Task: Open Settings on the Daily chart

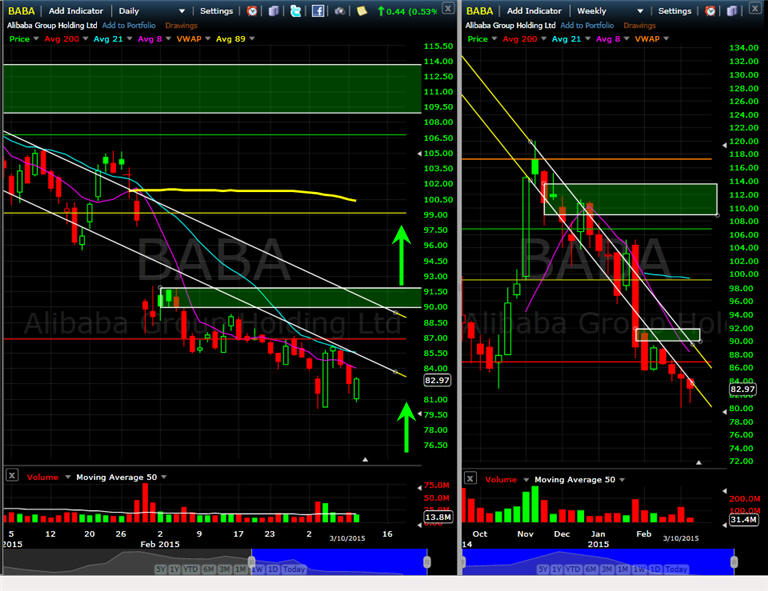Action: pos(216,11)
